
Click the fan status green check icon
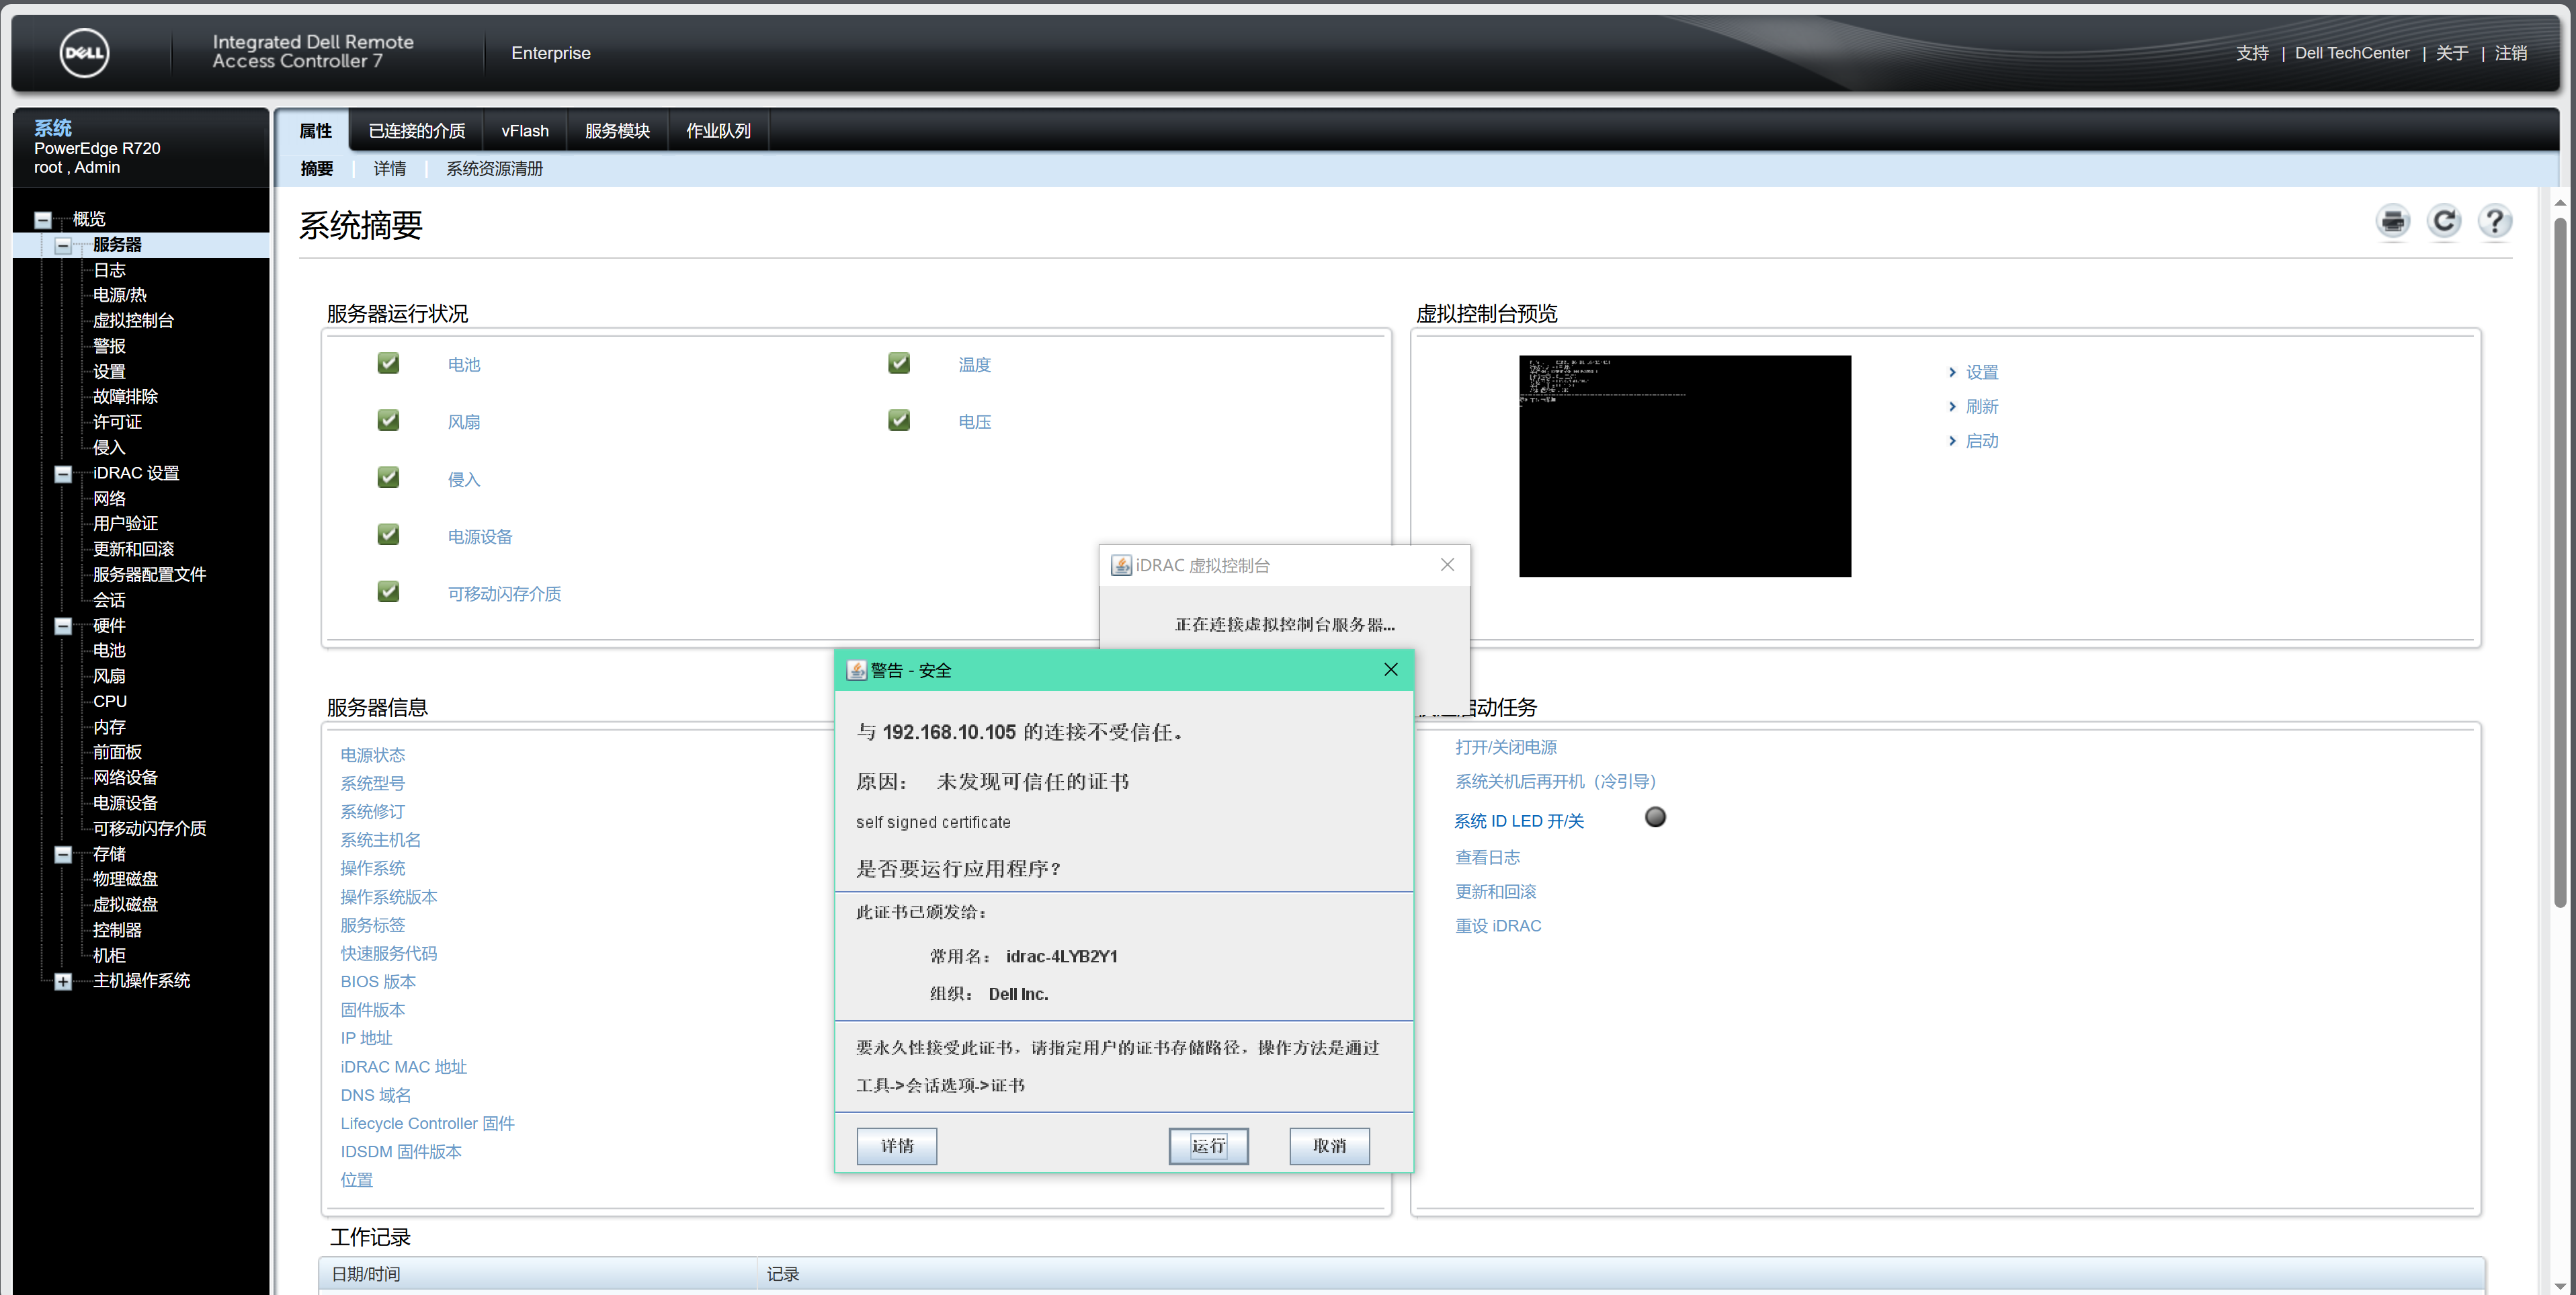[x=388, y=420]
